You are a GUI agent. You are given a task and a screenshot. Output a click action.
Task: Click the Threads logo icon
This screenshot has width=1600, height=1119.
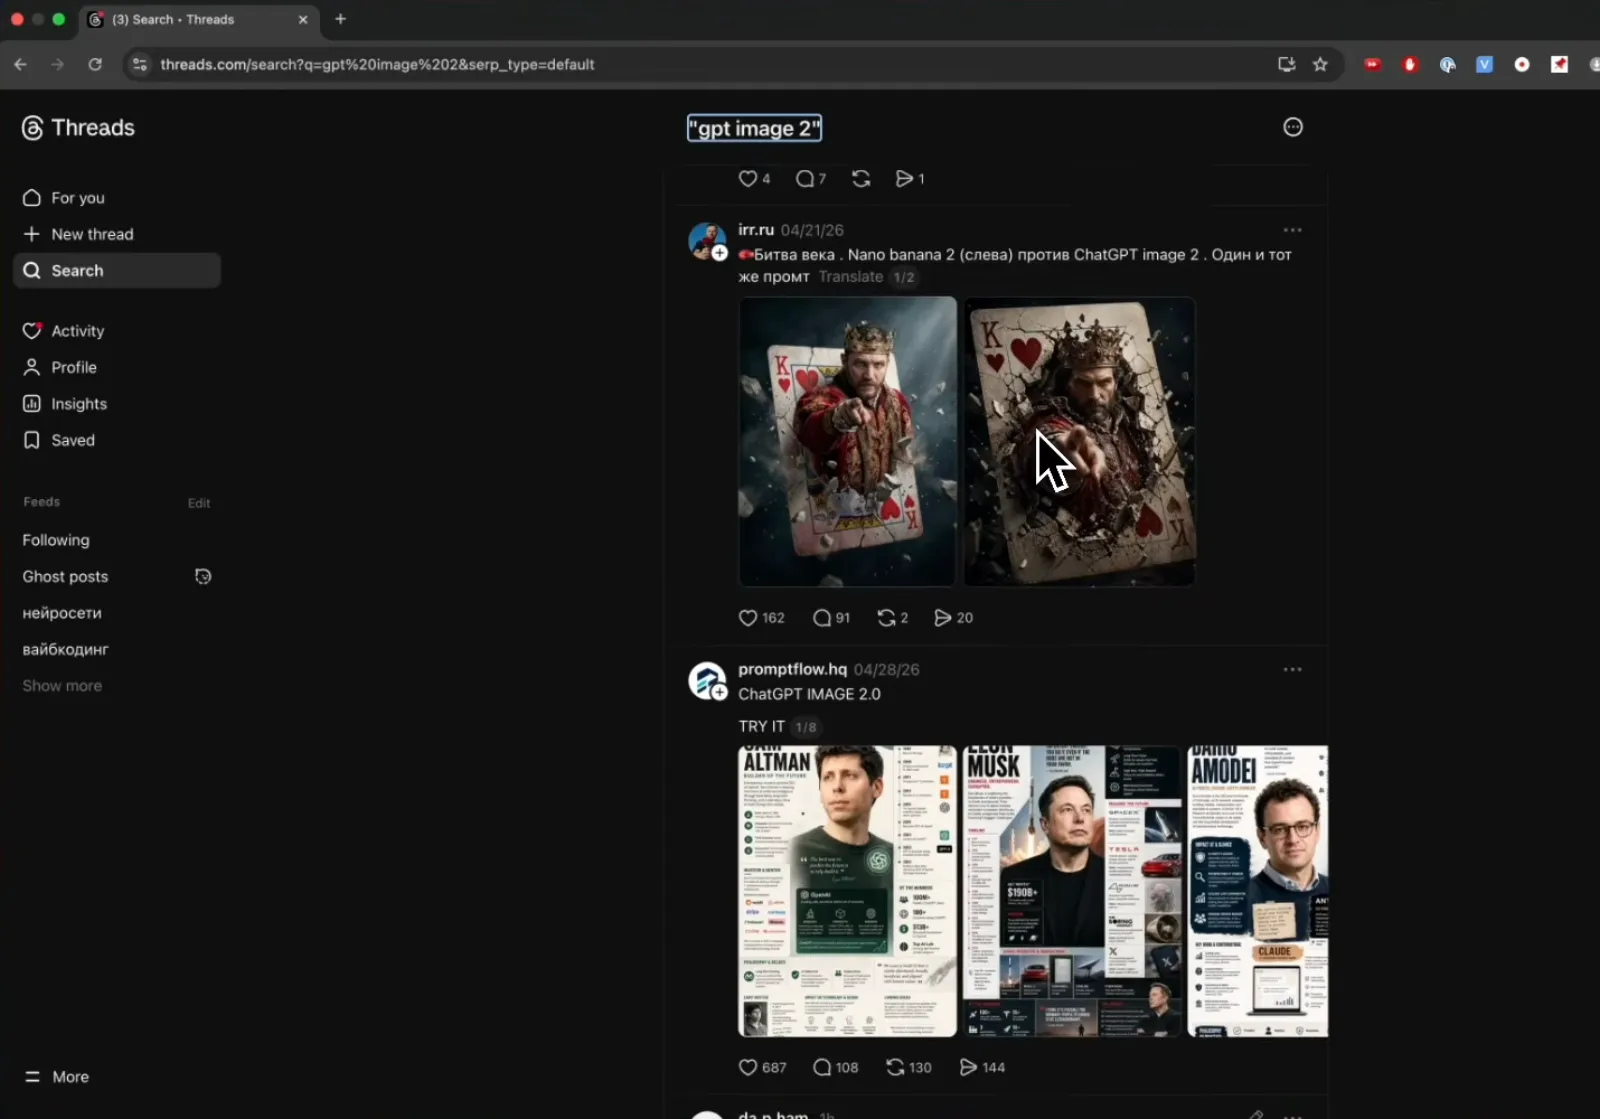click(x=32, y=128)
